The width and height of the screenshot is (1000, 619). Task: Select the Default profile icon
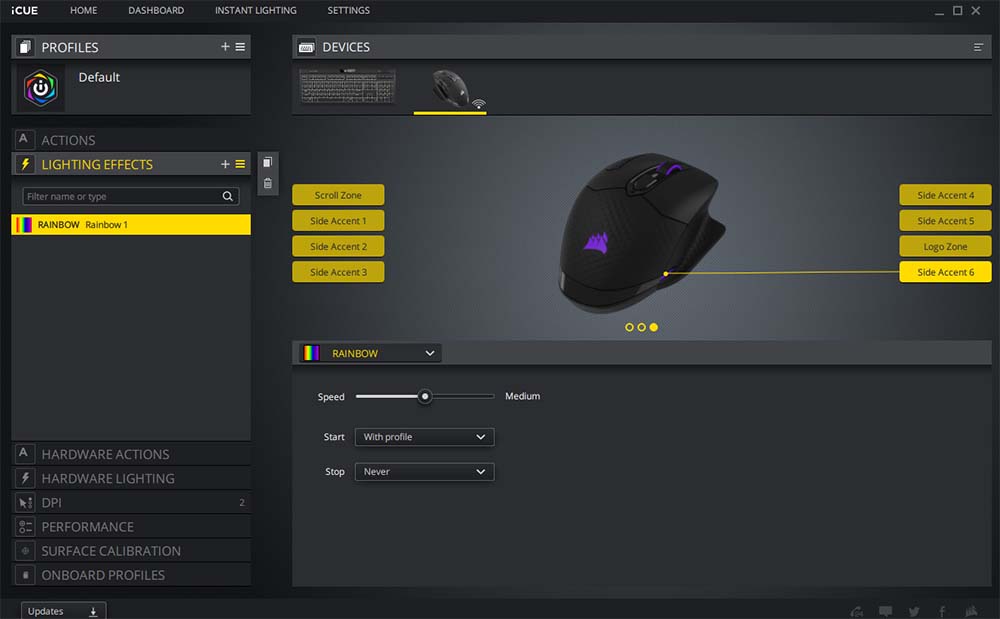(x=40, y=88)
